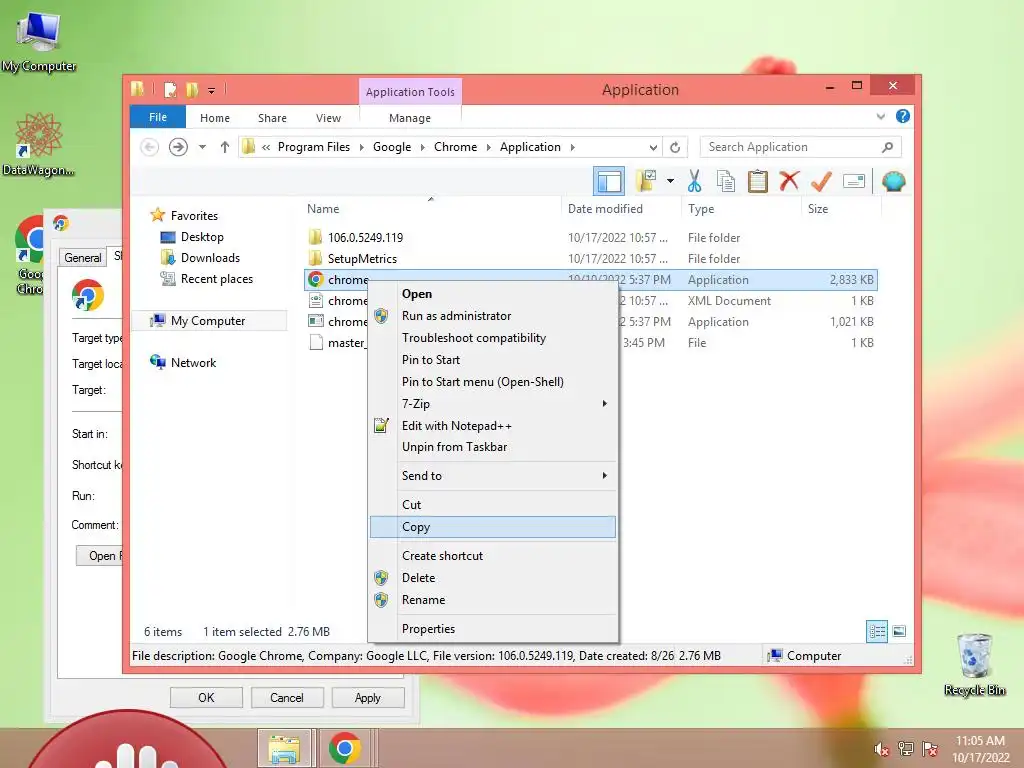The image size is (1024, 768).
Task: Click the Refresh button in address bar
Action: [x=675, y=148]
